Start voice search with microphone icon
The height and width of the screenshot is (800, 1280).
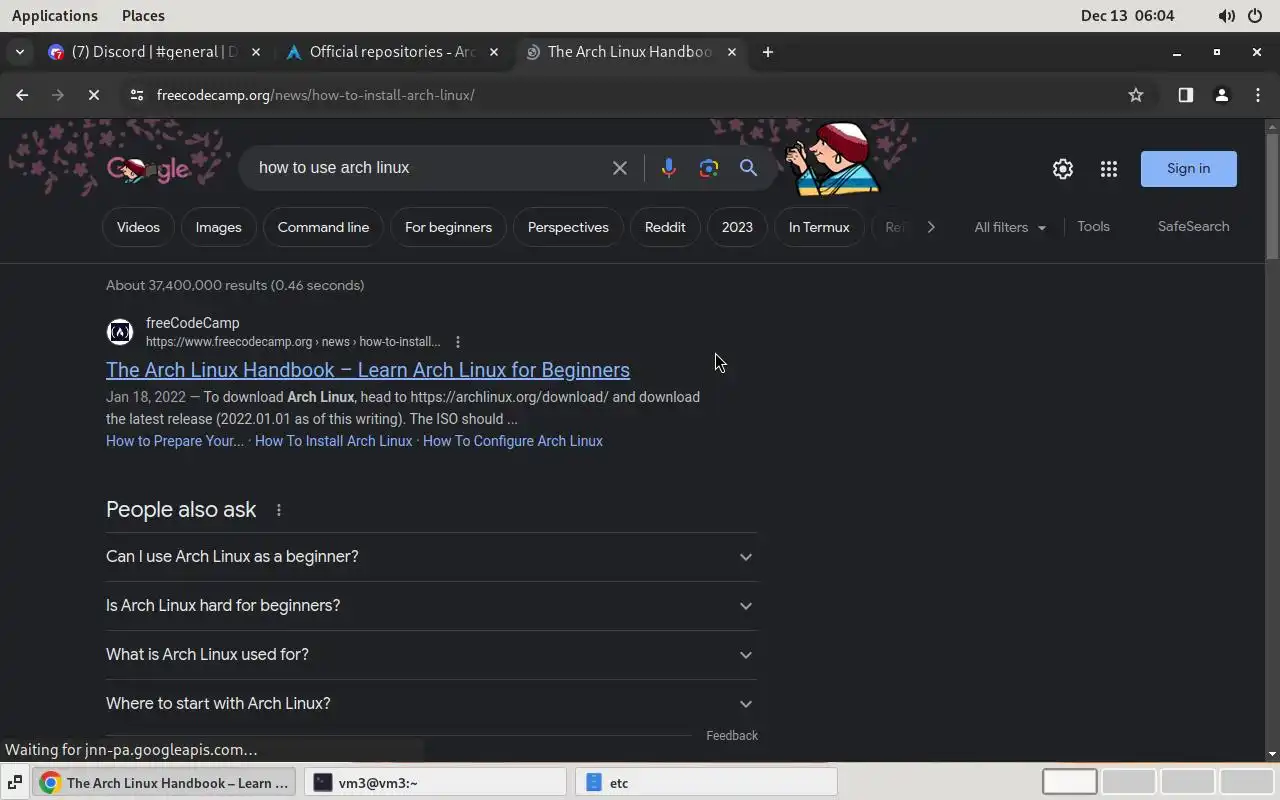[669, 168]
